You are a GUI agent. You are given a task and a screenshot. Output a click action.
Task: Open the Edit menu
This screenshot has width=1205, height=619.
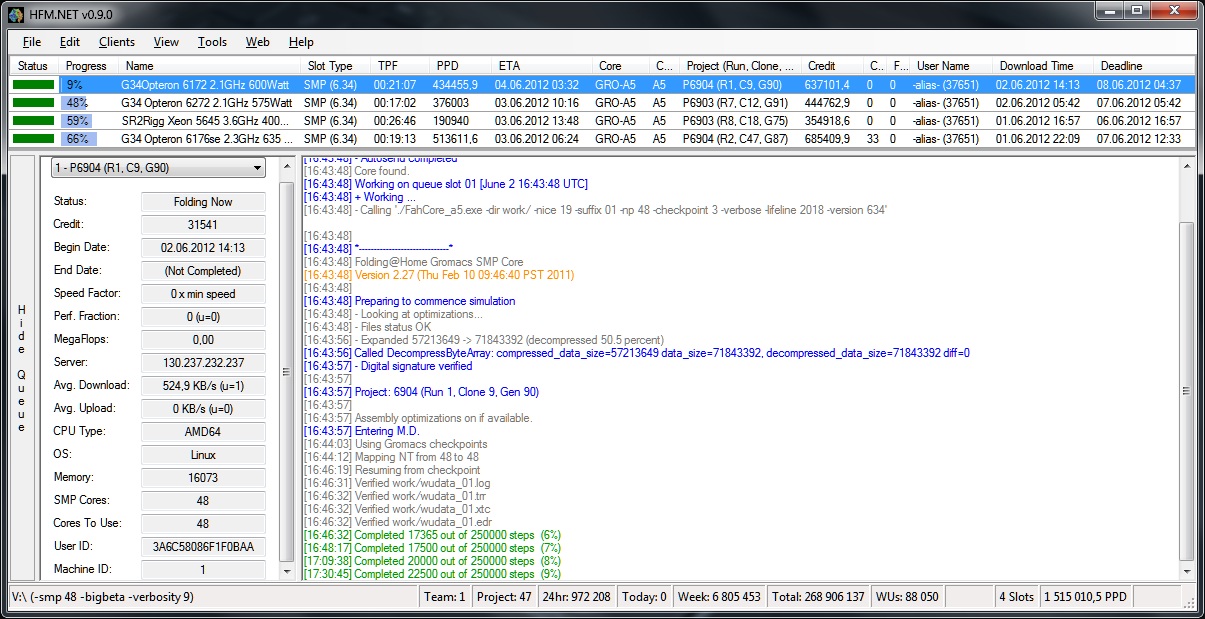pos(70,42)
